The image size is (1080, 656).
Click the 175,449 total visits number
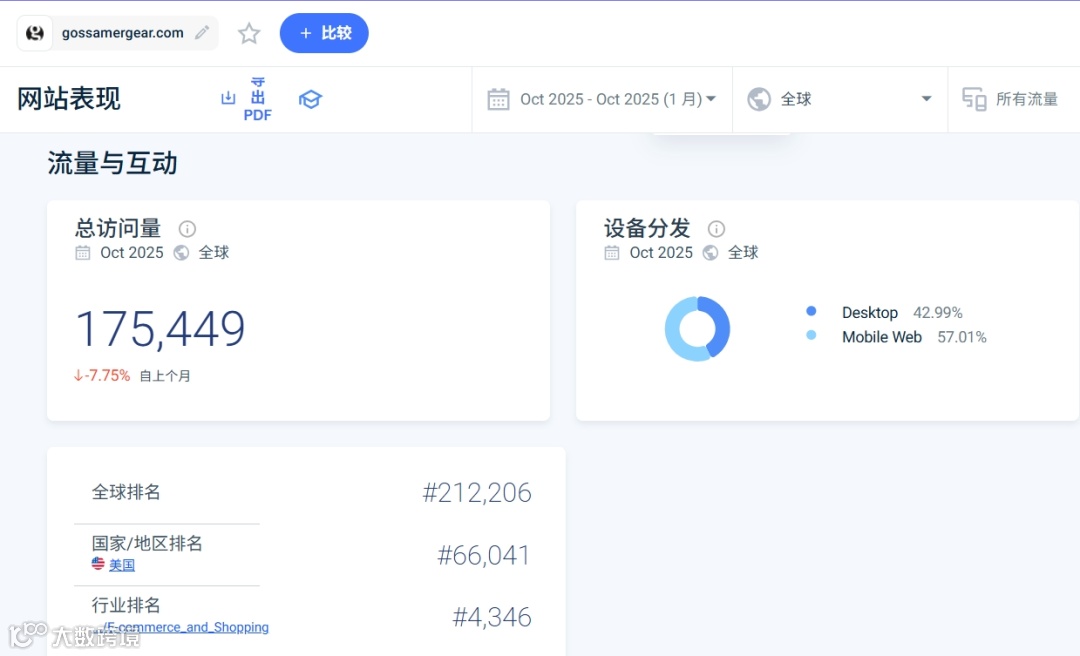(x=160, y=329)
